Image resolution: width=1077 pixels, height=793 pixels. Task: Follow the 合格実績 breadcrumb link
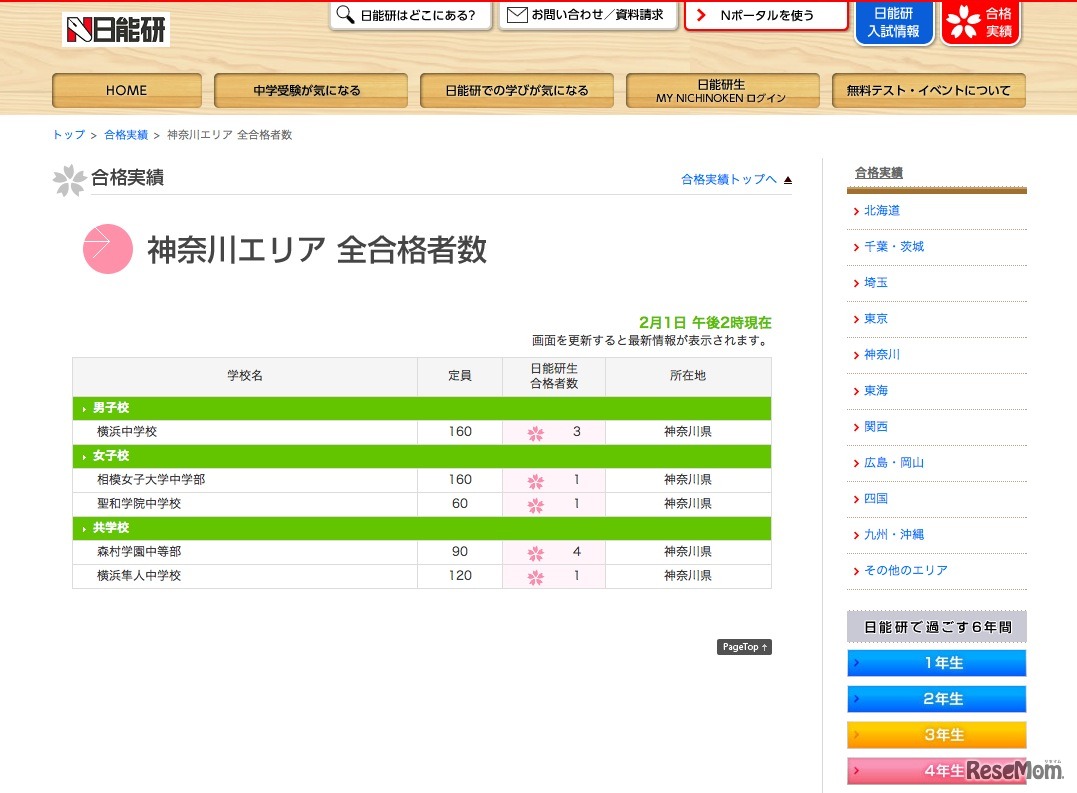(127, 134)
